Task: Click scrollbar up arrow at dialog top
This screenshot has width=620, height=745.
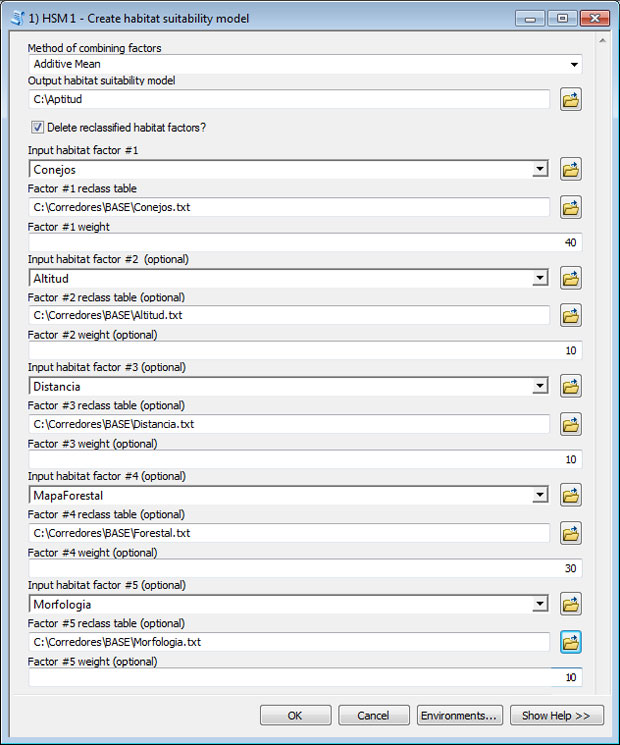Action: coord(602,41)
